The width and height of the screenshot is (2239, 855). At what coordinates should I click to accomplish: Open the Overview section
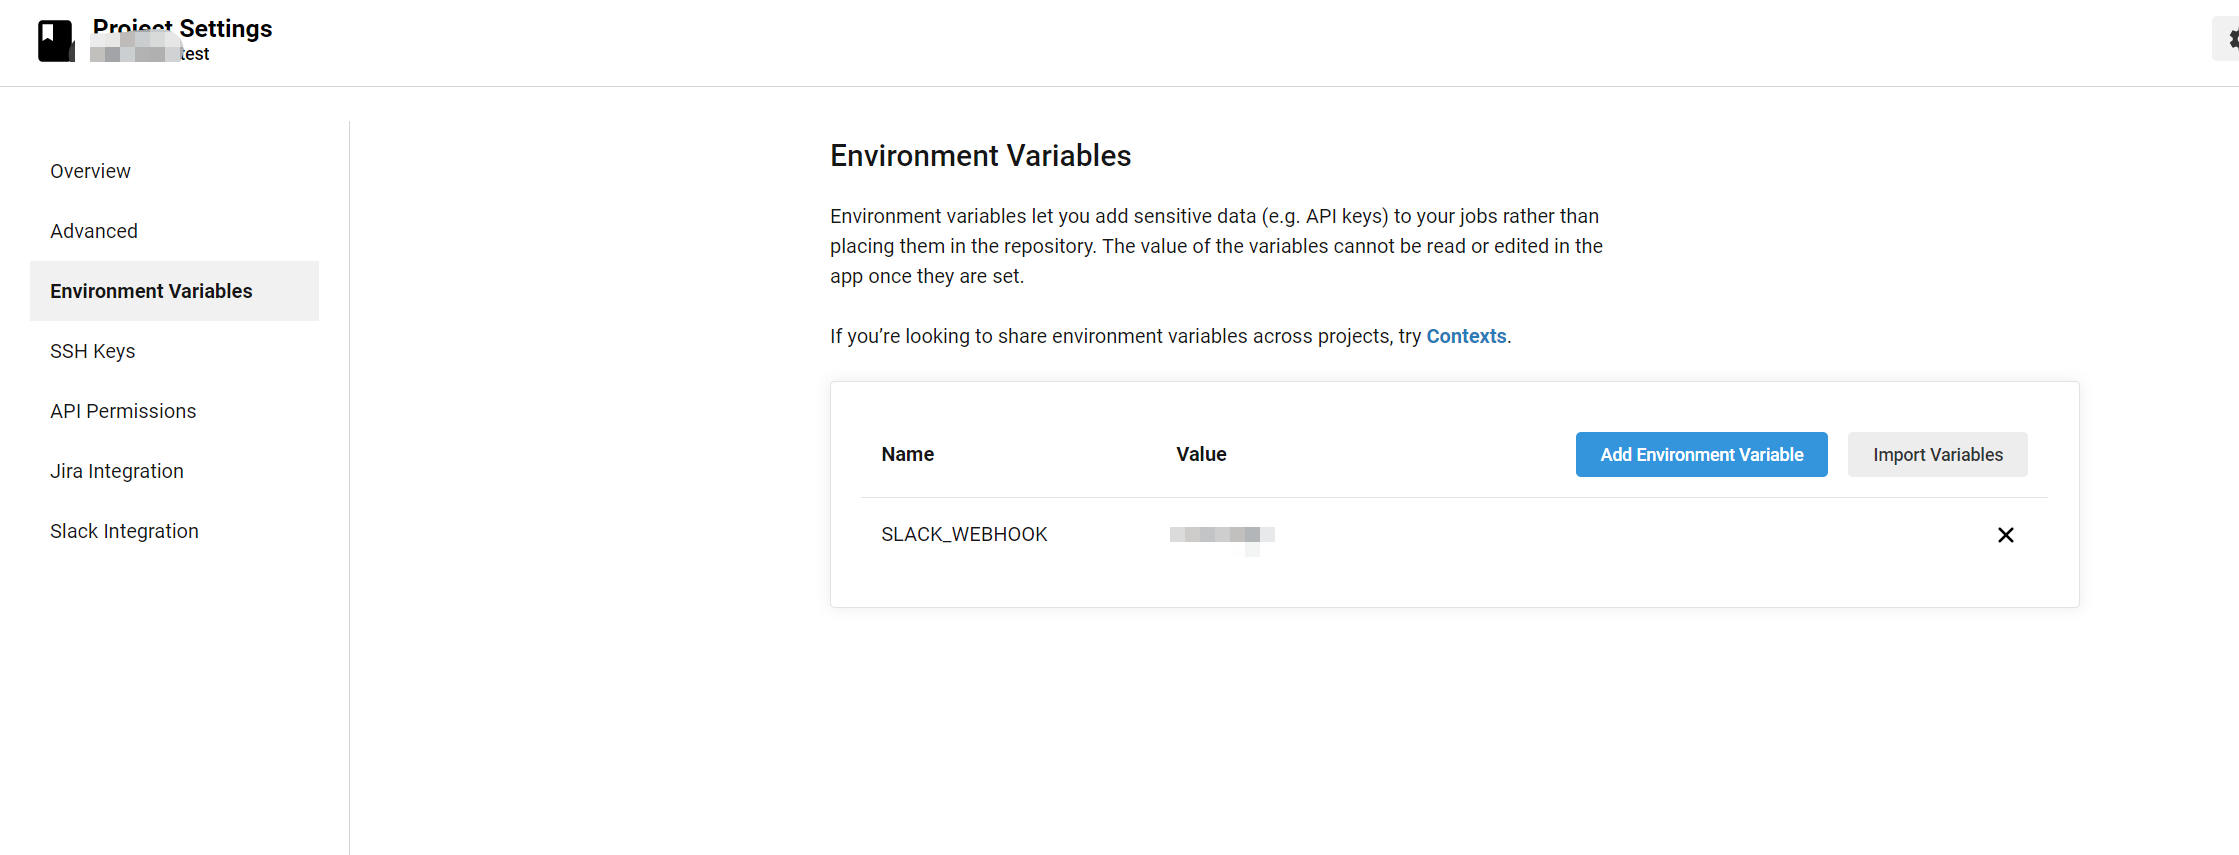click(90, 170)
